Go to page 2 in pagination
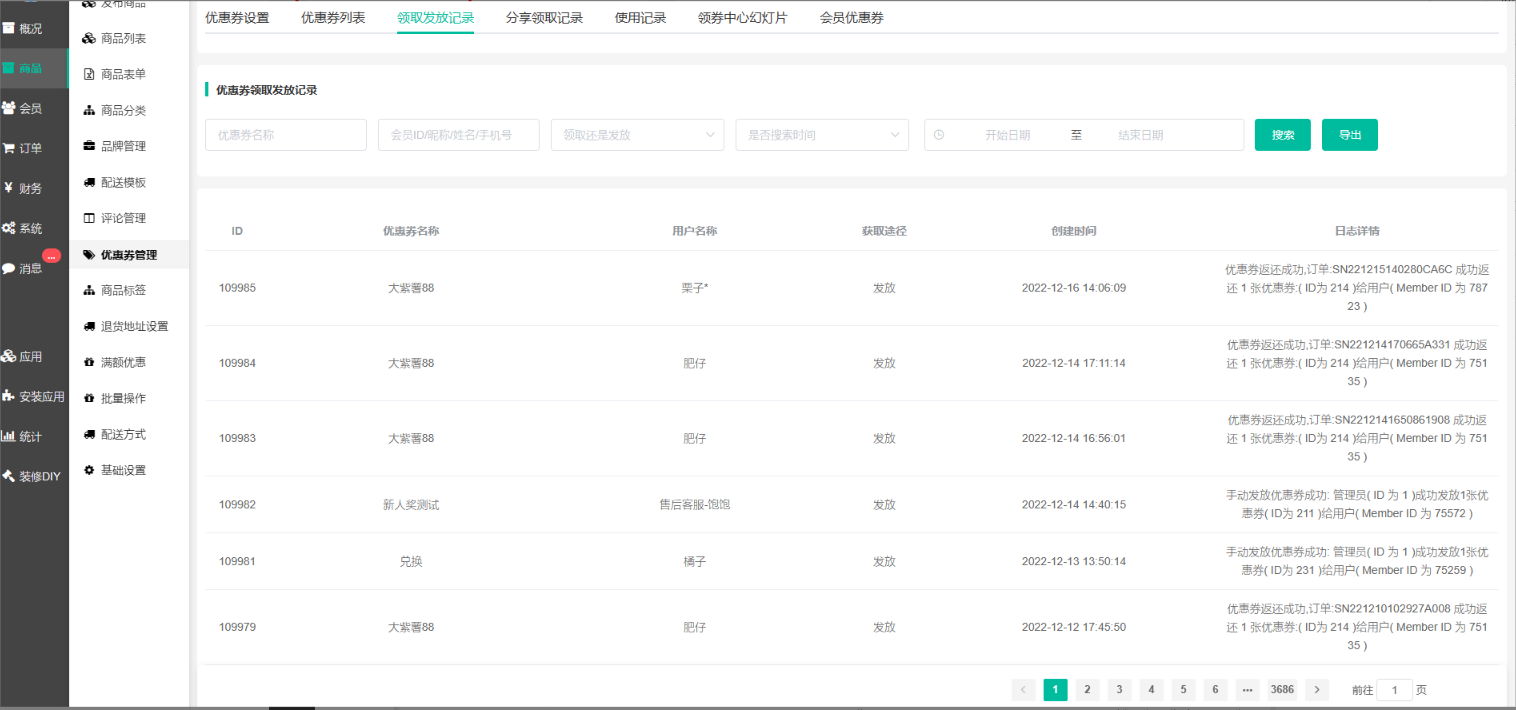This screenshot has height=710, width=1516. (x=1087, y=689)
